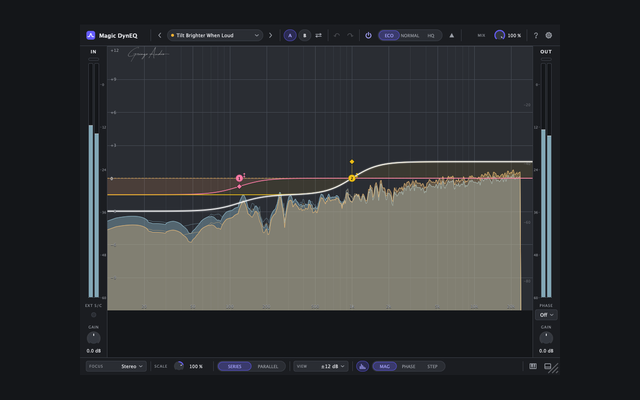
Task: Click the output Gain knob
Action: coord(546,338)
